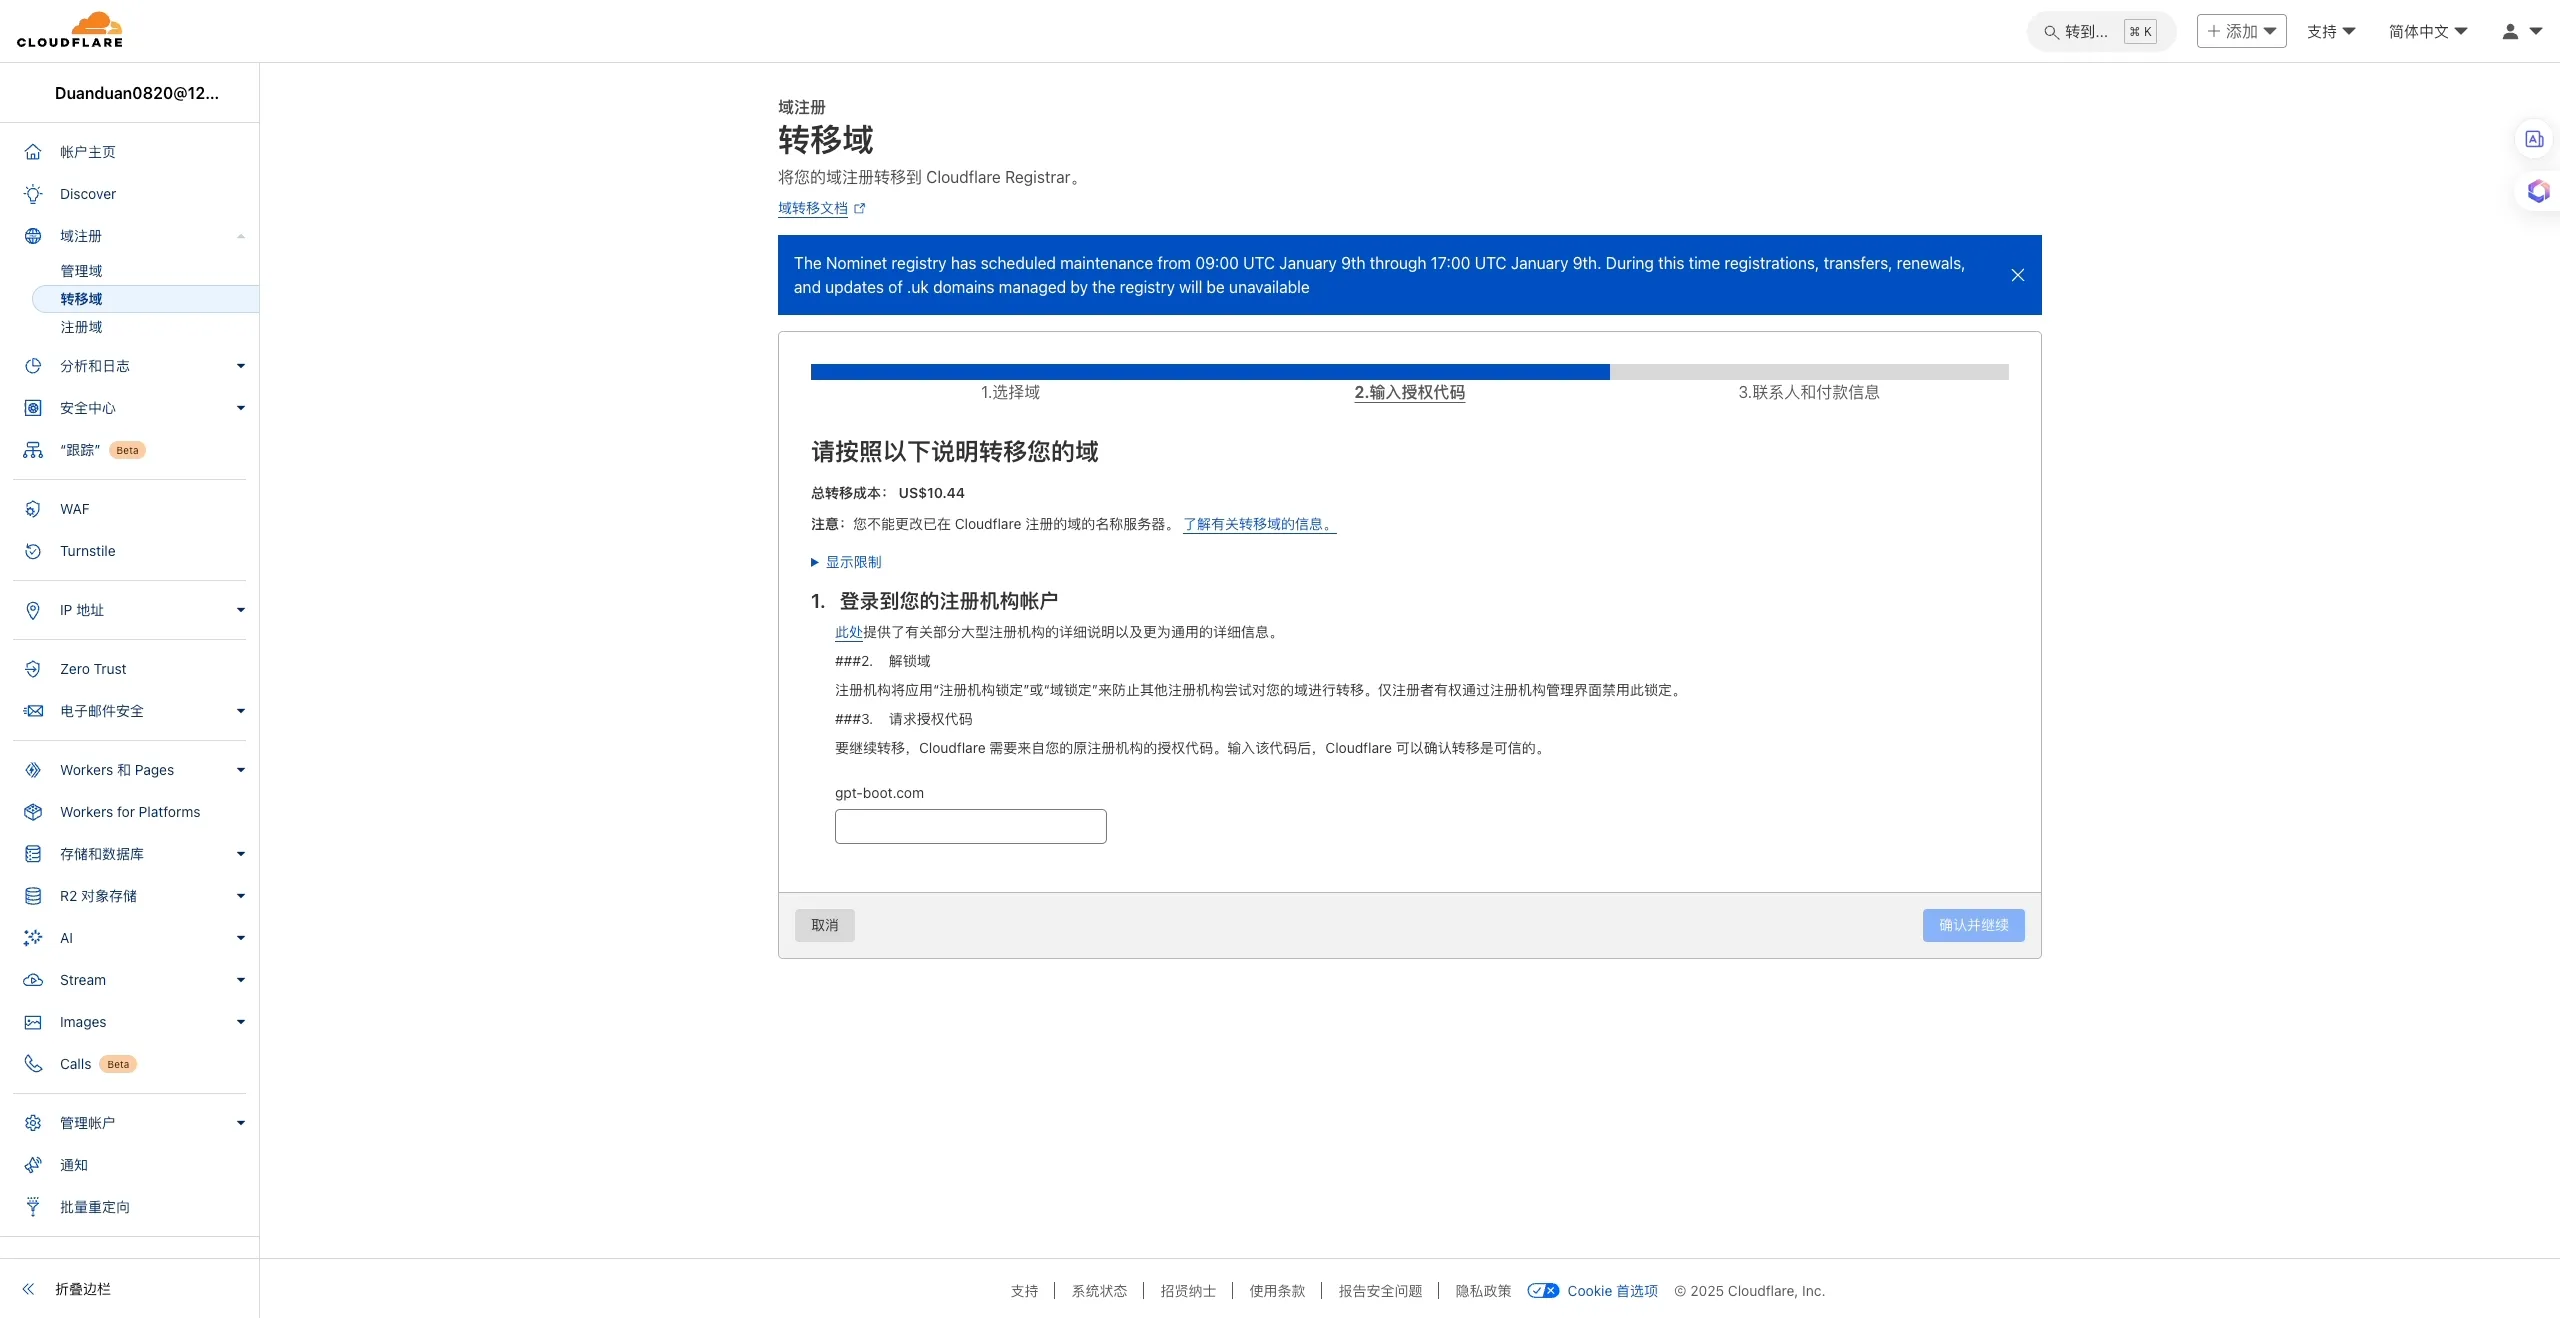Screen dimensions: 2560x1318
Task: Open the 添加 dropdown button
Action: pyautogui.click(x=2241, y=31)
